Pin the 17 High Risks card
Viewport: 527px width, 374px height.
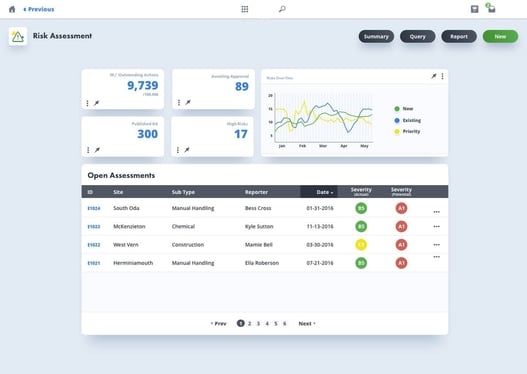pyautogui.click(x=187, y=150)
